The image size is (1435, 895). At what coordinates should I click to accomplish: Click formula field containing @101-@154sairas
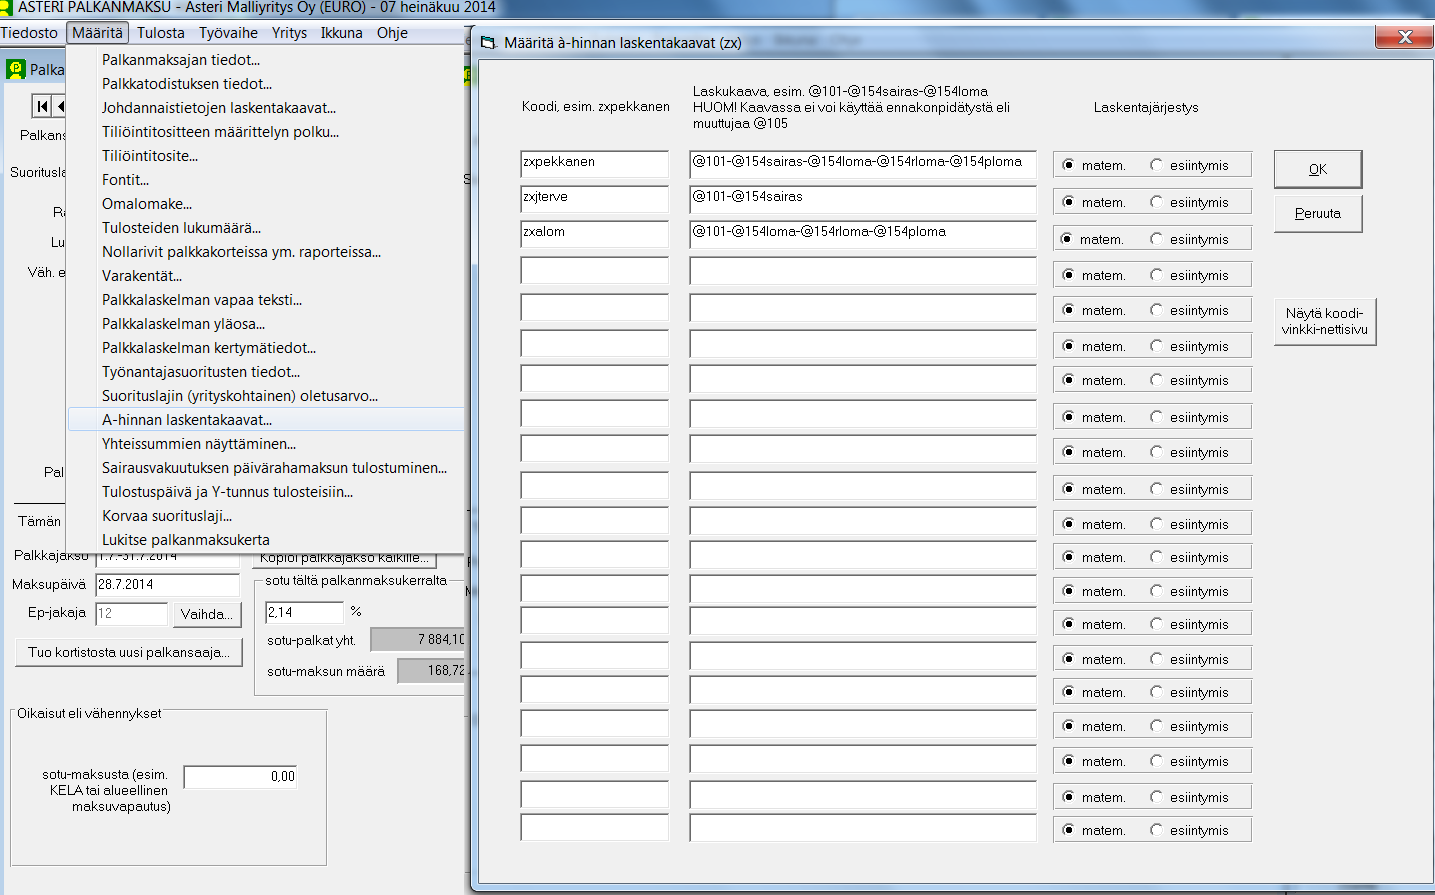863,199
